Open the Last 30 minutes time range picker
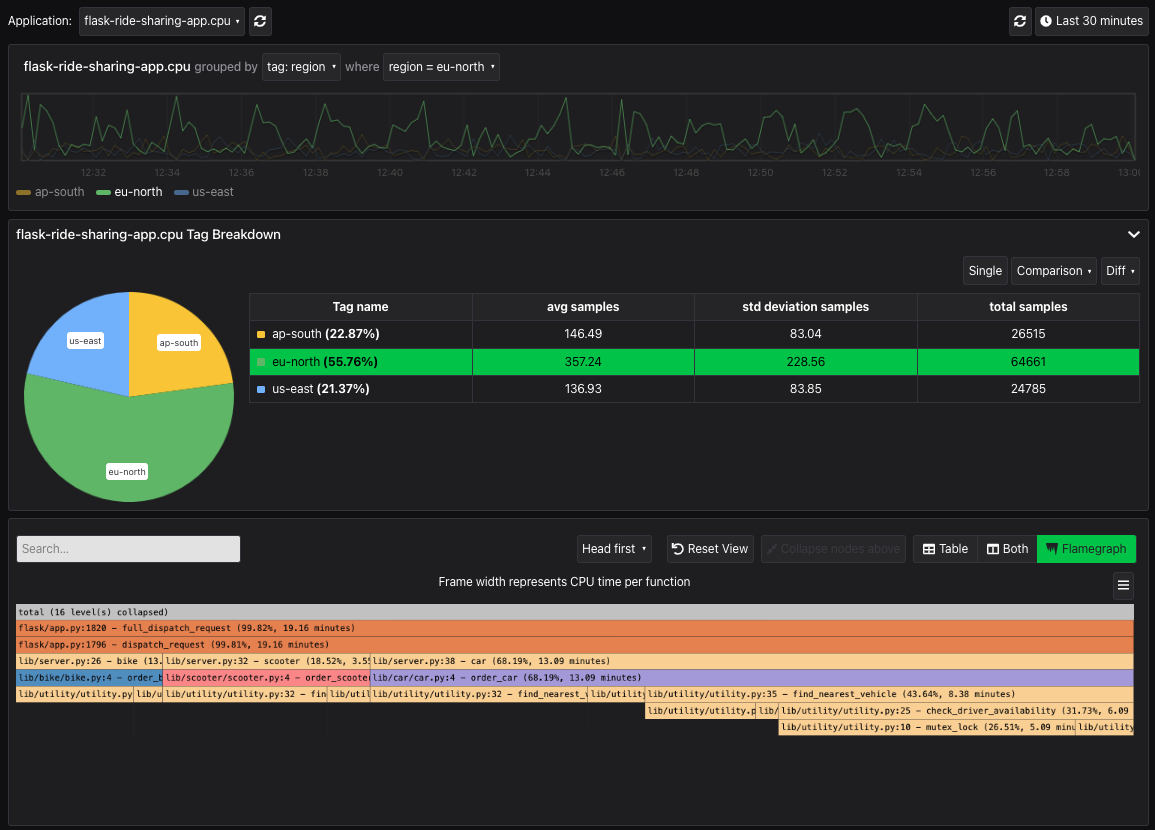Image resolution: width=1155 pixels, height=830 pixels. 1092,21
